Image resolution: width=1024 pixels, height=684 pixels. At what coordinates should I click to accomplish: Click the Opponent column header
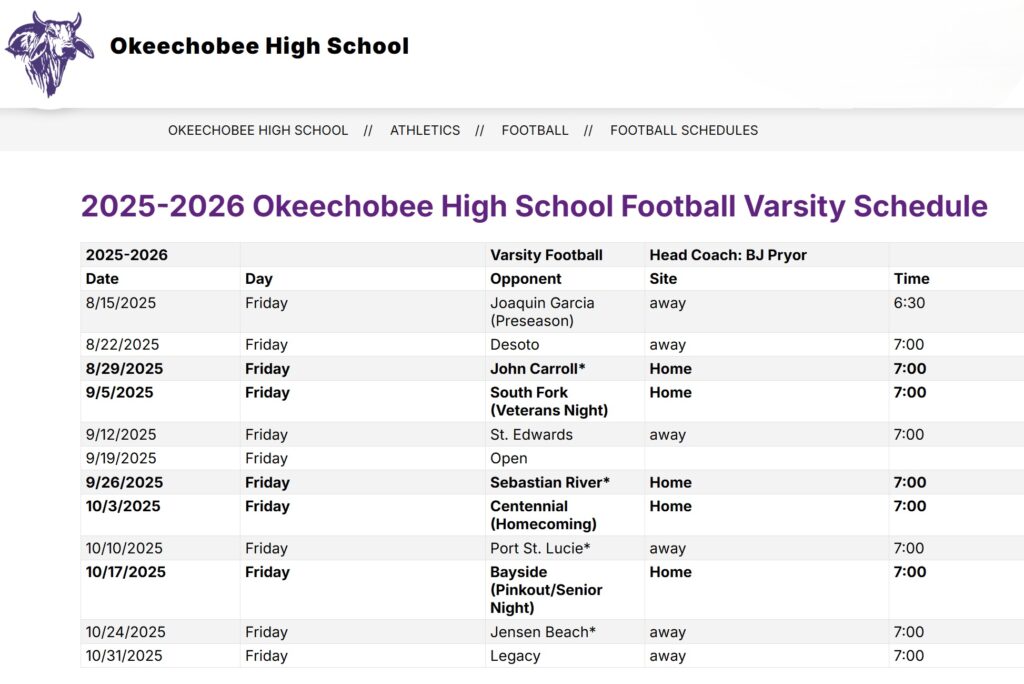click(526, 279)
